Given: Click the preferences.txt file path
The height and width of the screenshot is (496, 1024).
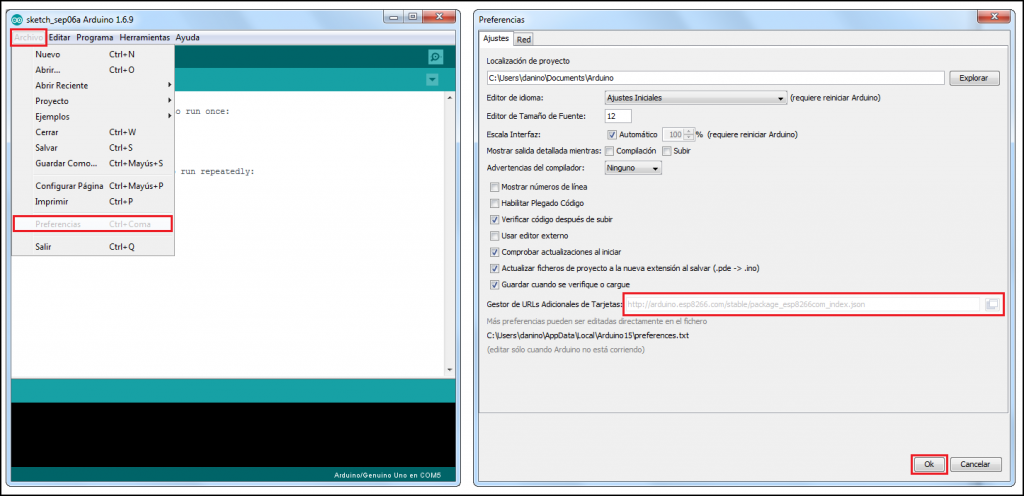Looking at the screenshot, I should 588,335.
